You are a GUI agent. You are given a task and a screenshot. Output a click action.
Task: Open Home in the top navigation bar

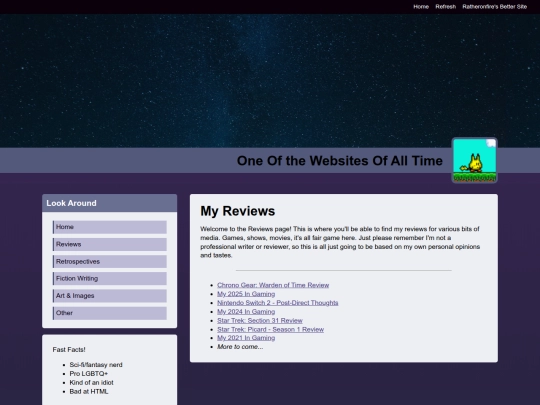(421, 7)
